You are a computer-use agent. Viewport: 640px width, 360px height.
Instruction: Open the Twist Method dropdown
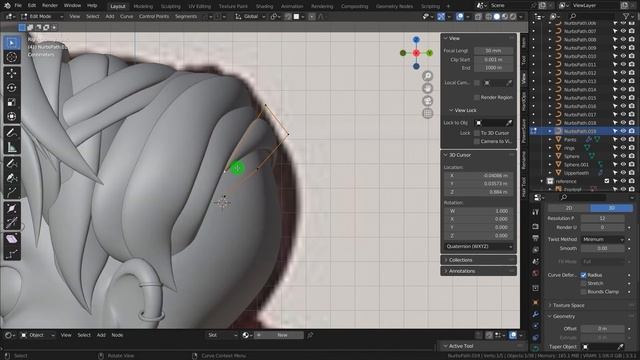[603, 239]
